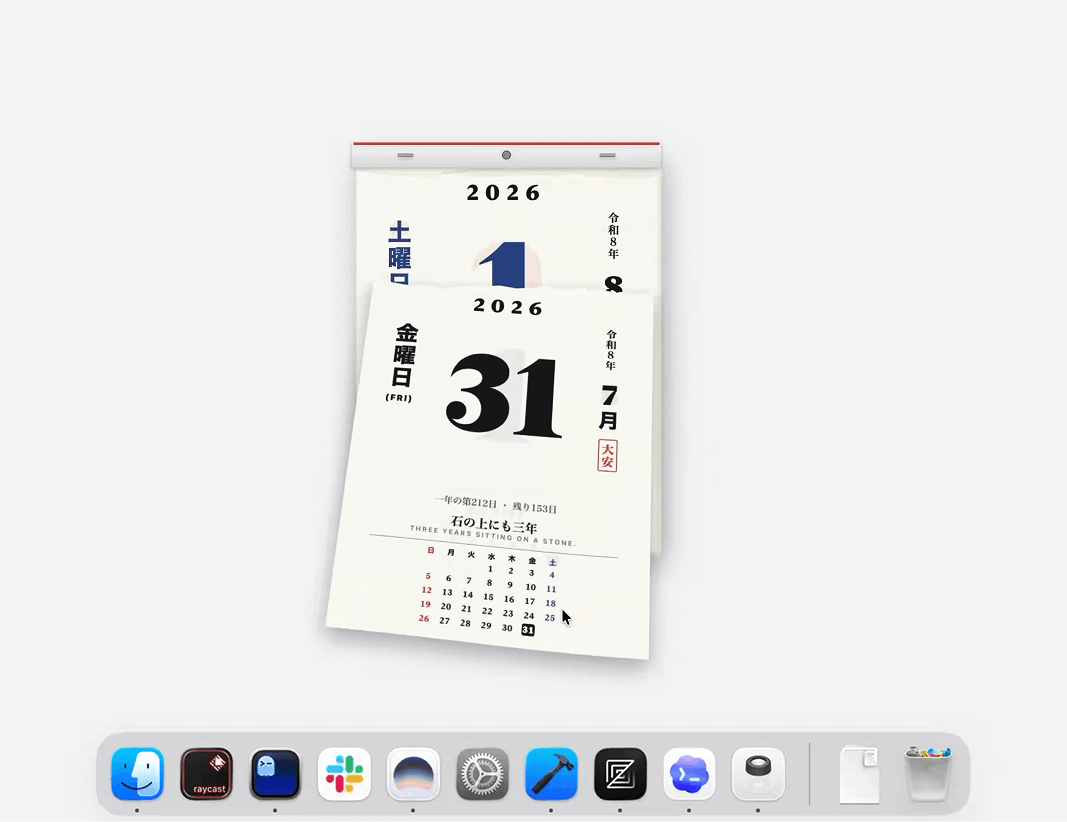Open the camera lens app icon
The width and height of the screenshot is (1067, 822).
point(758,774)
